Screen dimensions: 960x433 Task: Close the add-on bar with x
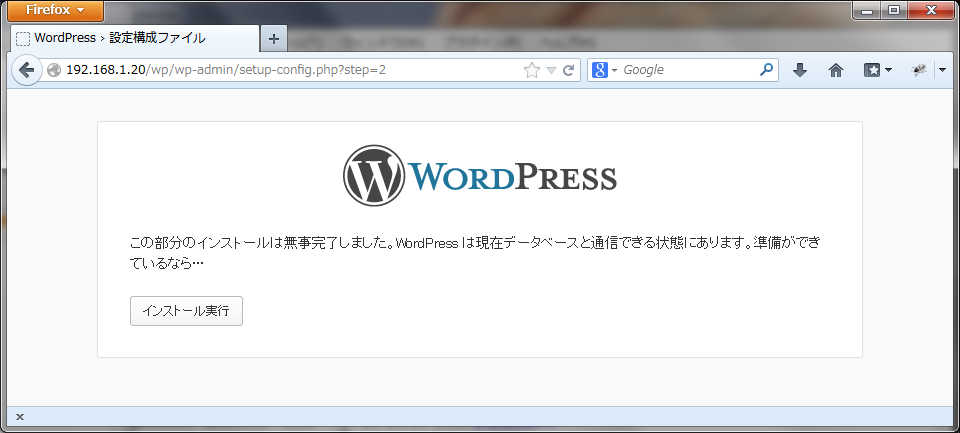[20, 417]
